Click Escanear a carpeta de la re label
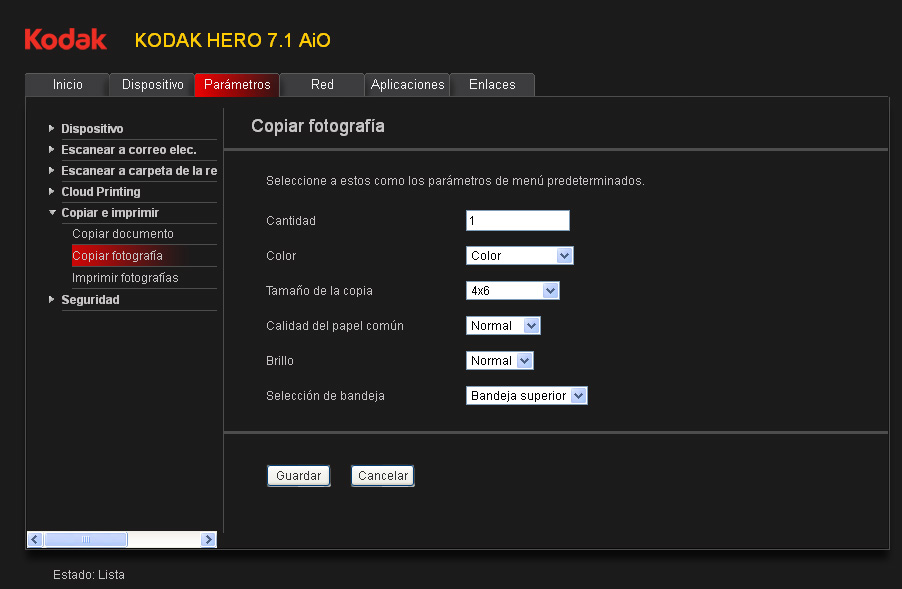This screenshot has width=902, height=589. point(139,171)
